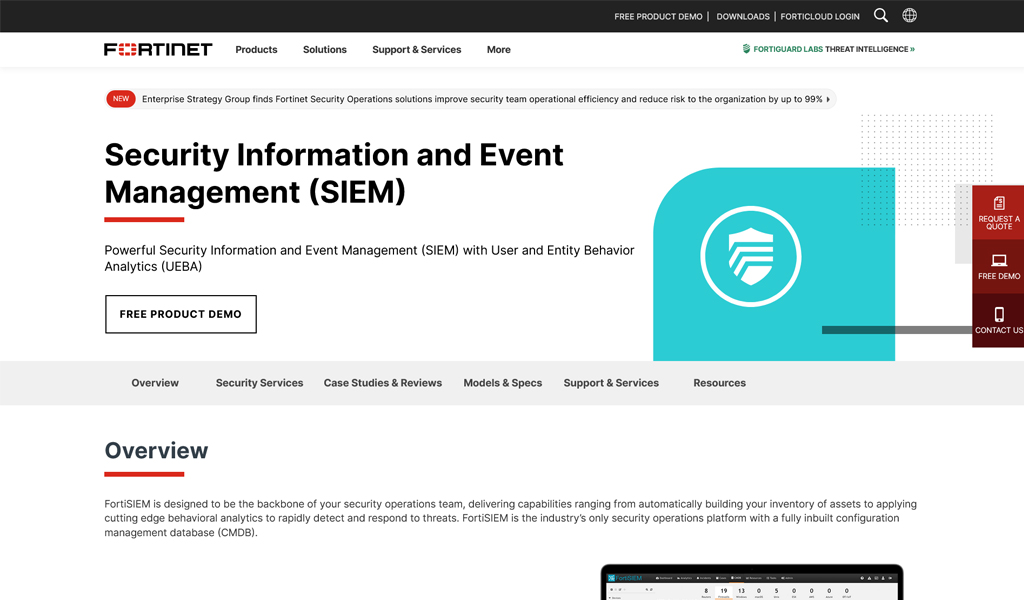
Task: Select the Case Studies & Reviews tab
Action: point(382,383)
